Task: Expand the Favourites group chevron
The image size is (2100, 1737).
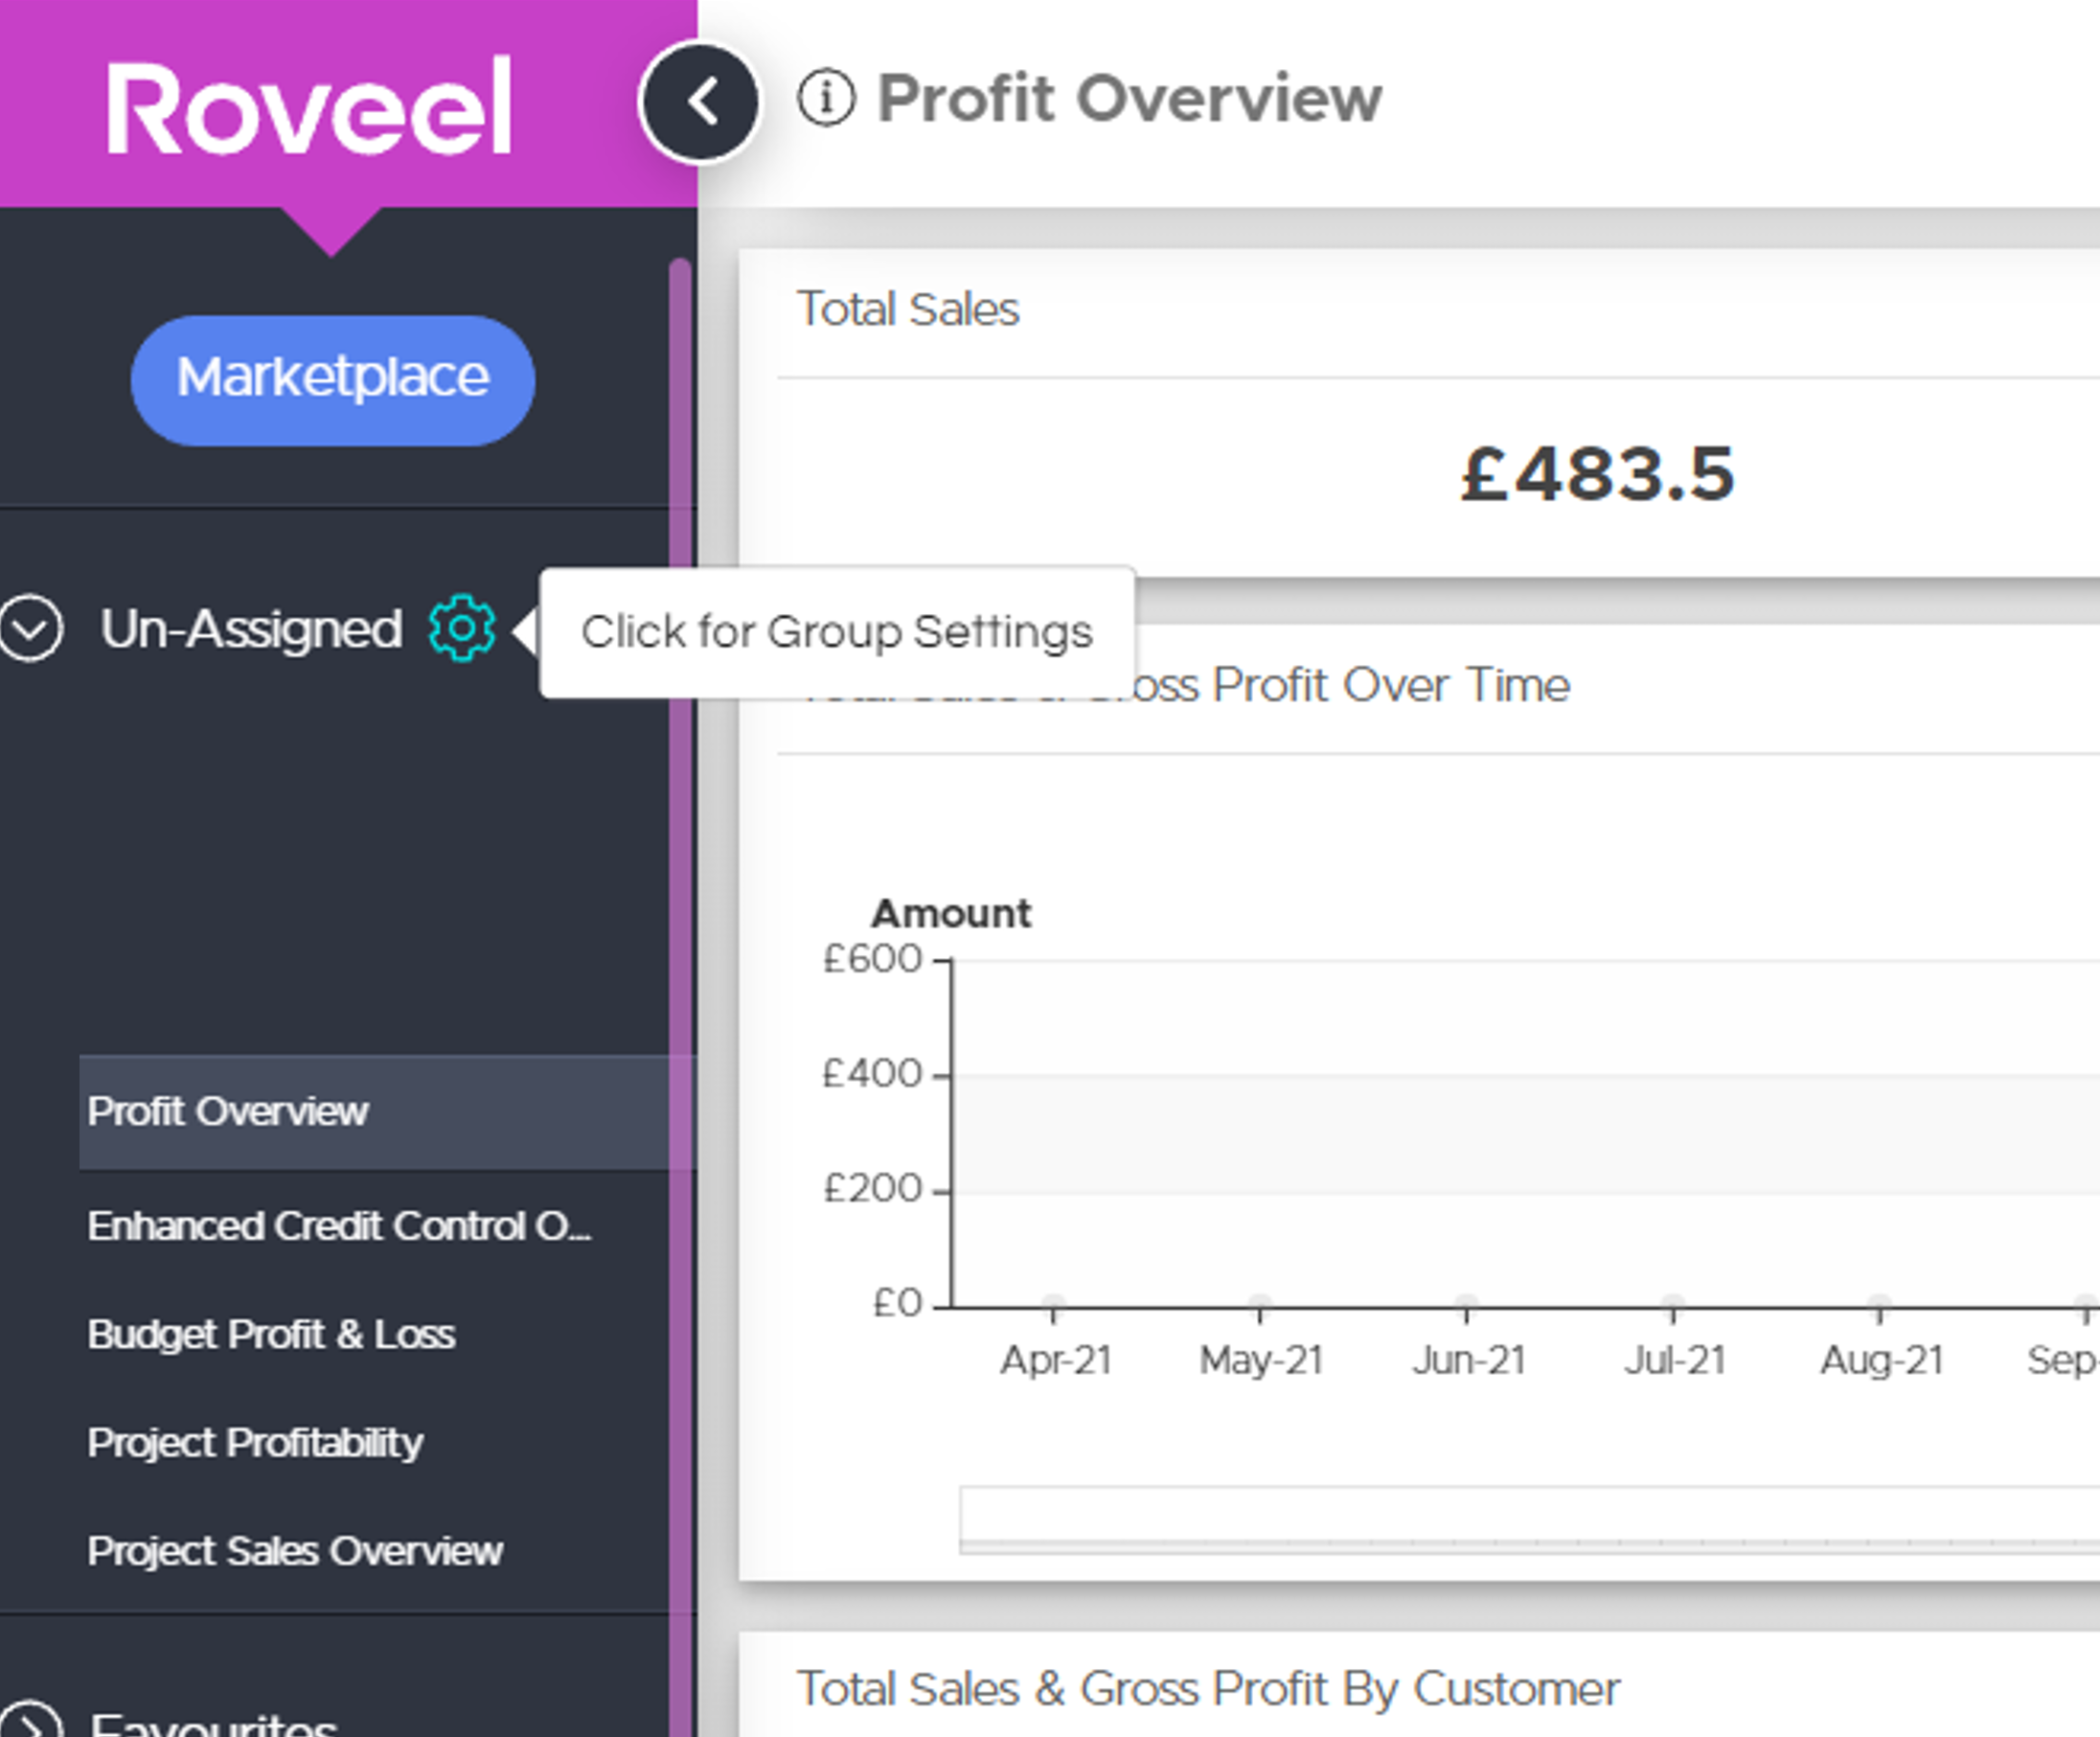Action: click(x=31, y=1722)
